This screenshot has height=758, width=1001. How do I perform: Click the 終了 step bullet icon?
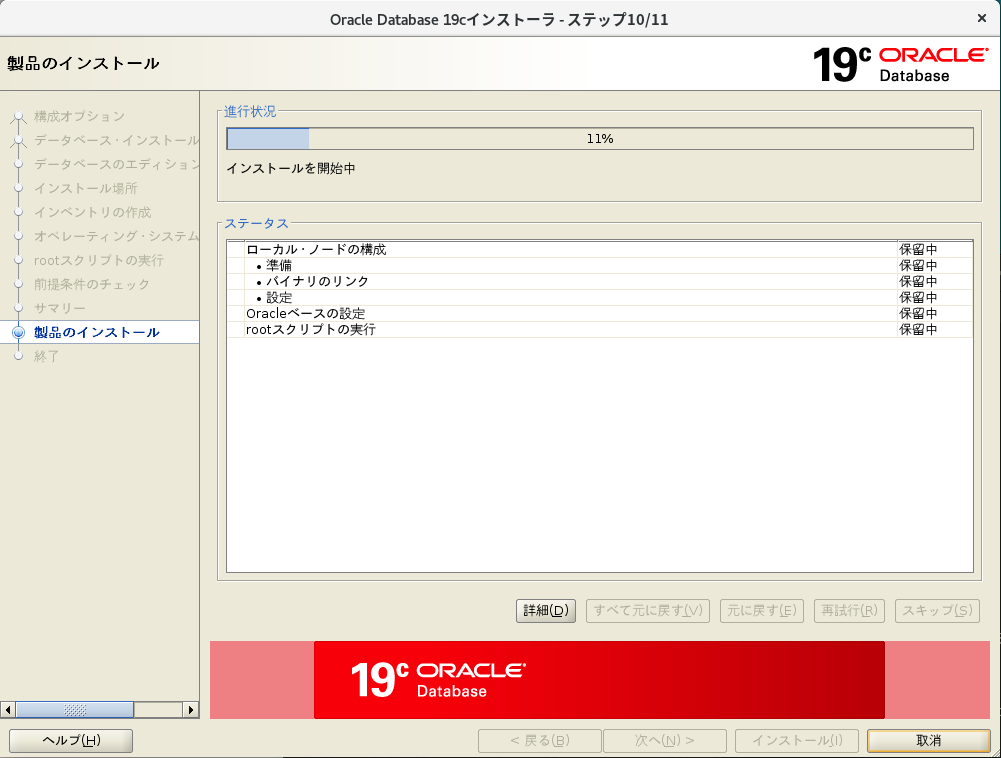tap(18, 356)
